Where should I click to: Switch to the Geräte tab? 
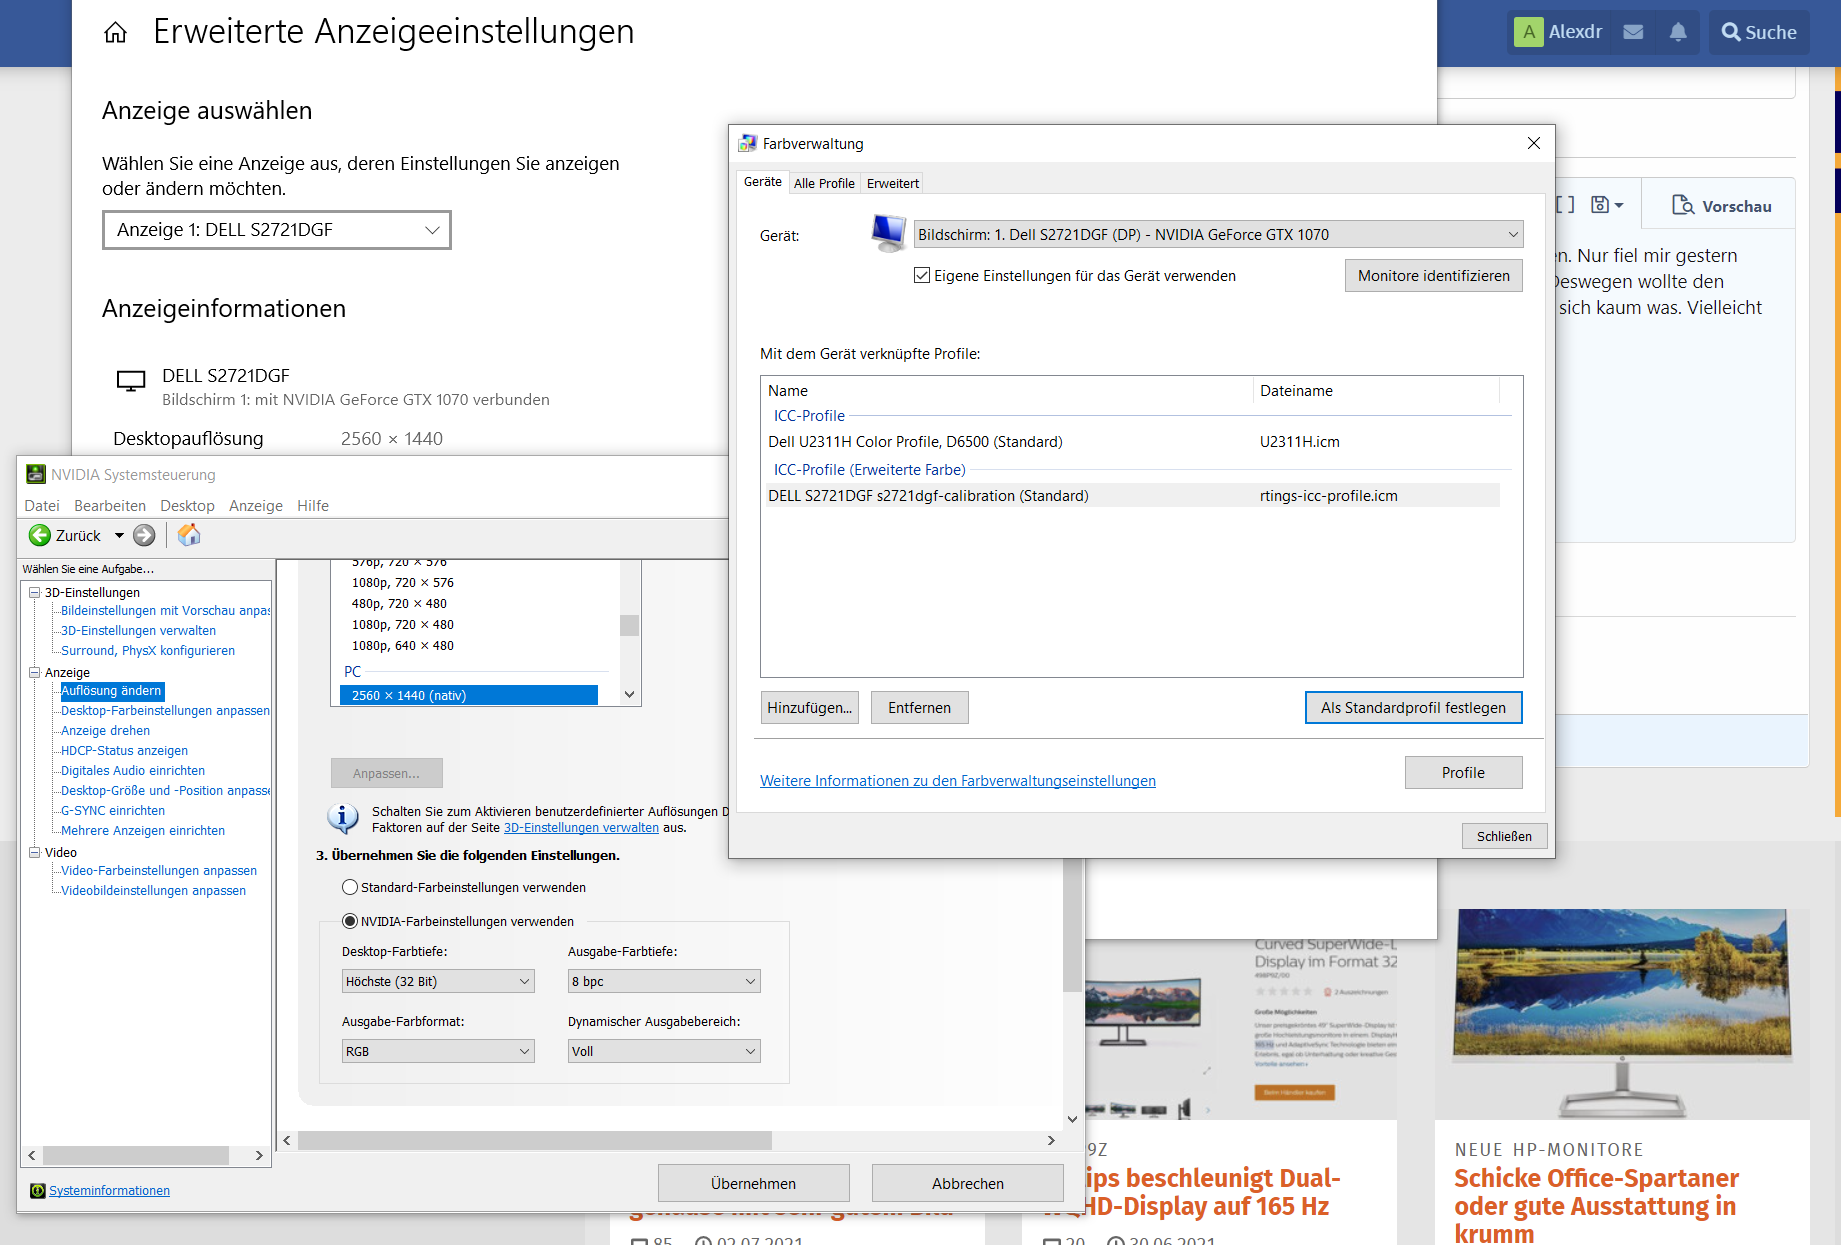(763, 181)
